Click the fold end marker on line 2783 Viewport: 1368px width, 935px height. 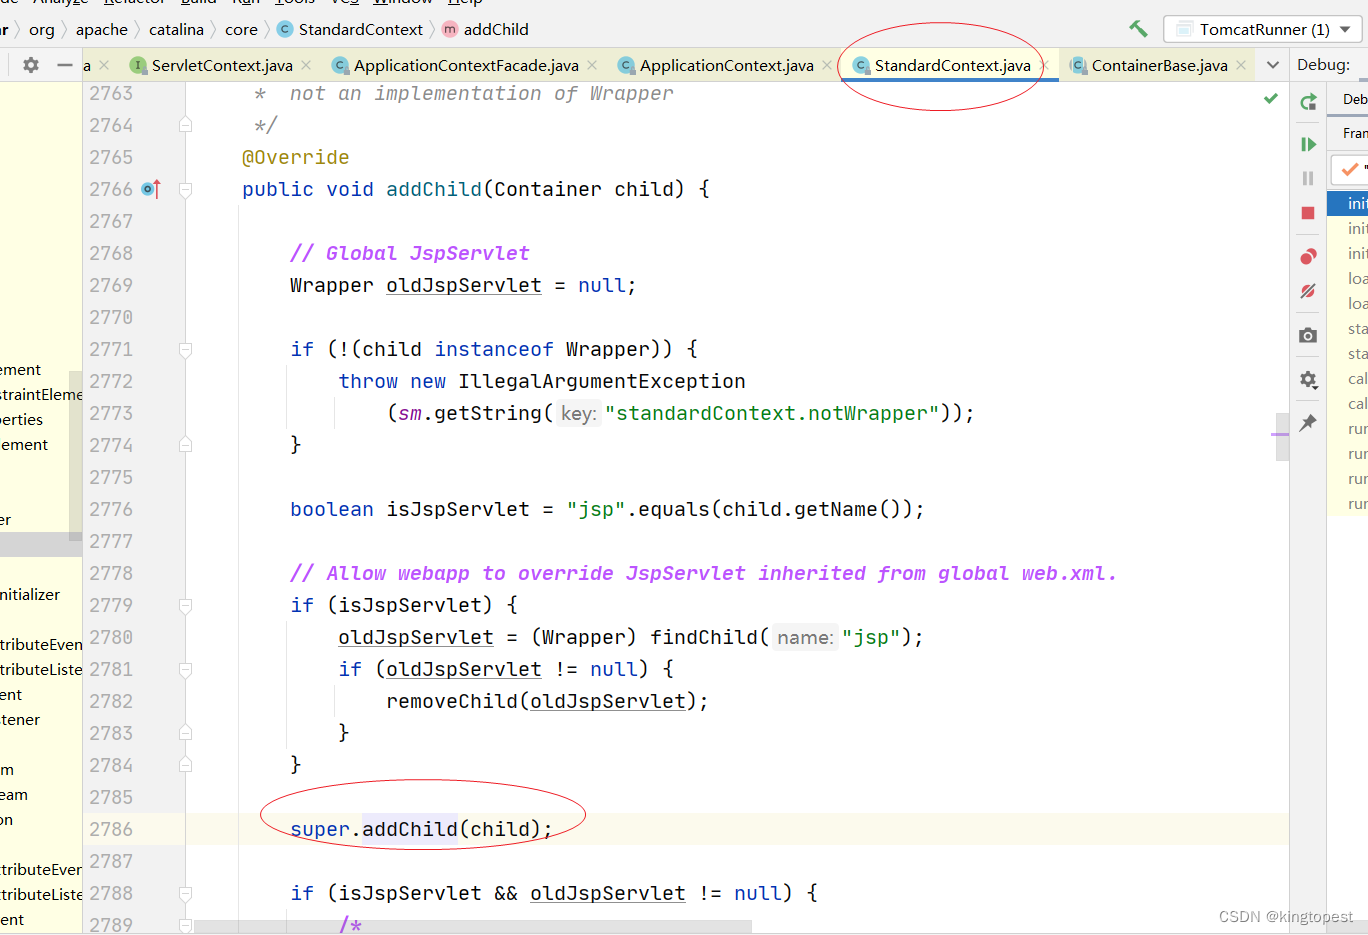coord(185,733)
